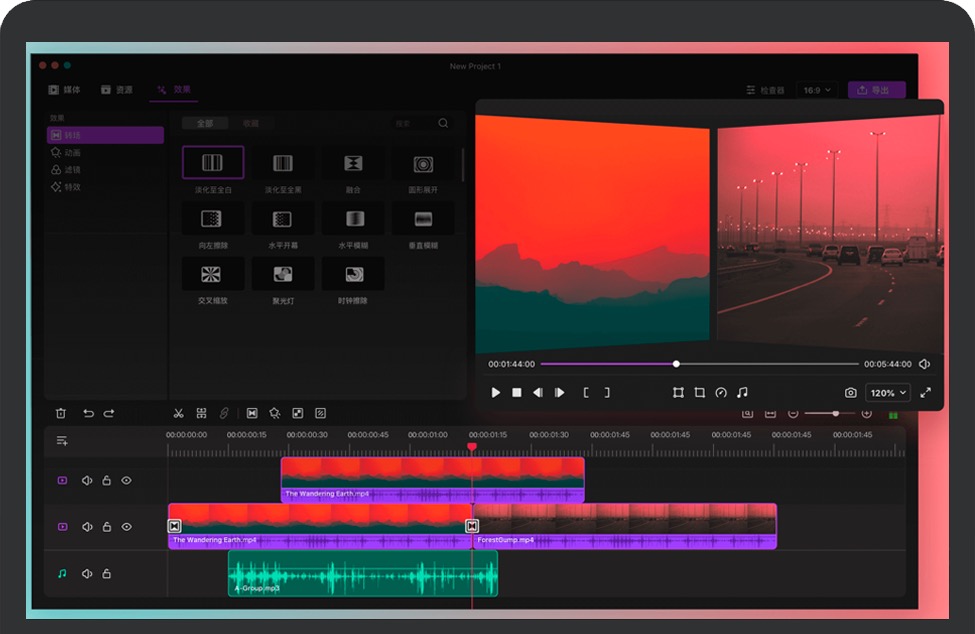This screenshot has height=634, width=975.
Task: Take a snapshot with the camera icon
Action: (x=850, y=393)
